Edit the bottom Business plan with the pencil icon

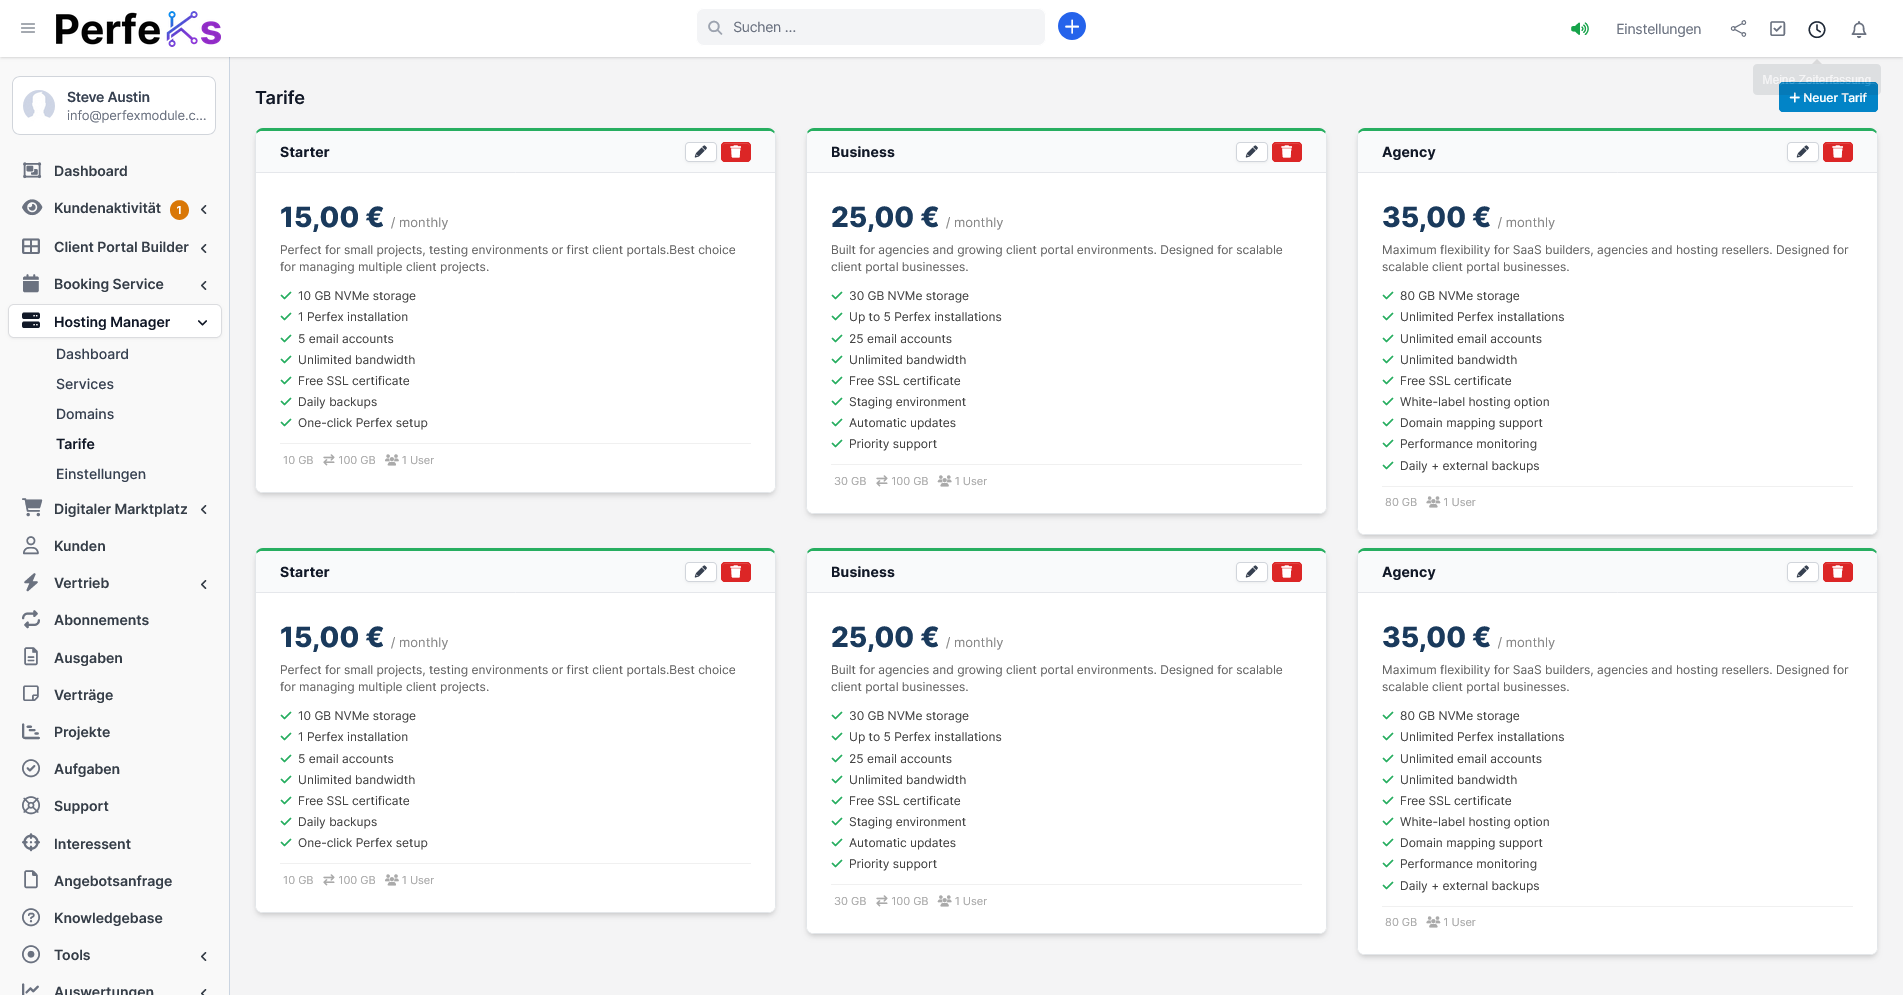click(x=1251, y=572)
